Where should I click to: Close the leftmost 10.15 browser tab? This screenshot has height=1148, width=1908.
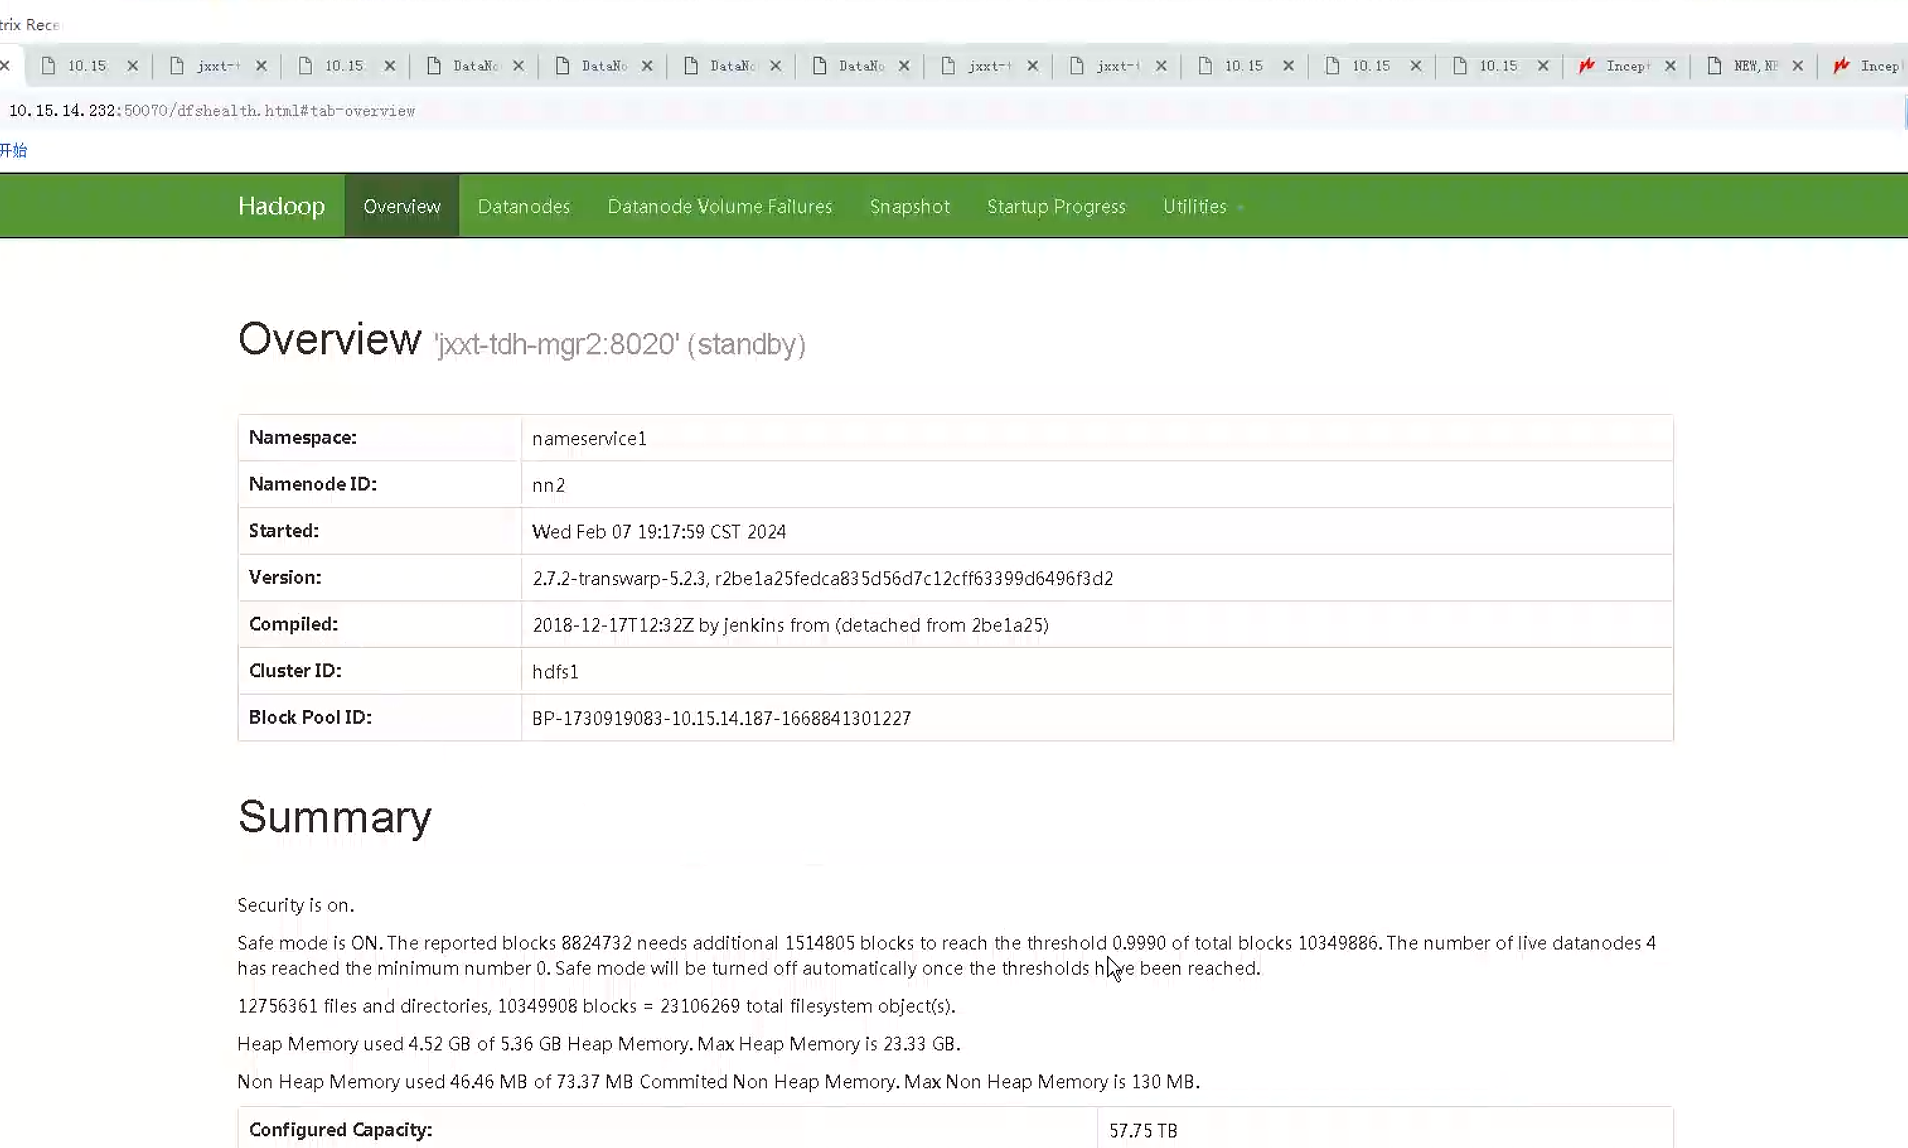coord(132,66)
